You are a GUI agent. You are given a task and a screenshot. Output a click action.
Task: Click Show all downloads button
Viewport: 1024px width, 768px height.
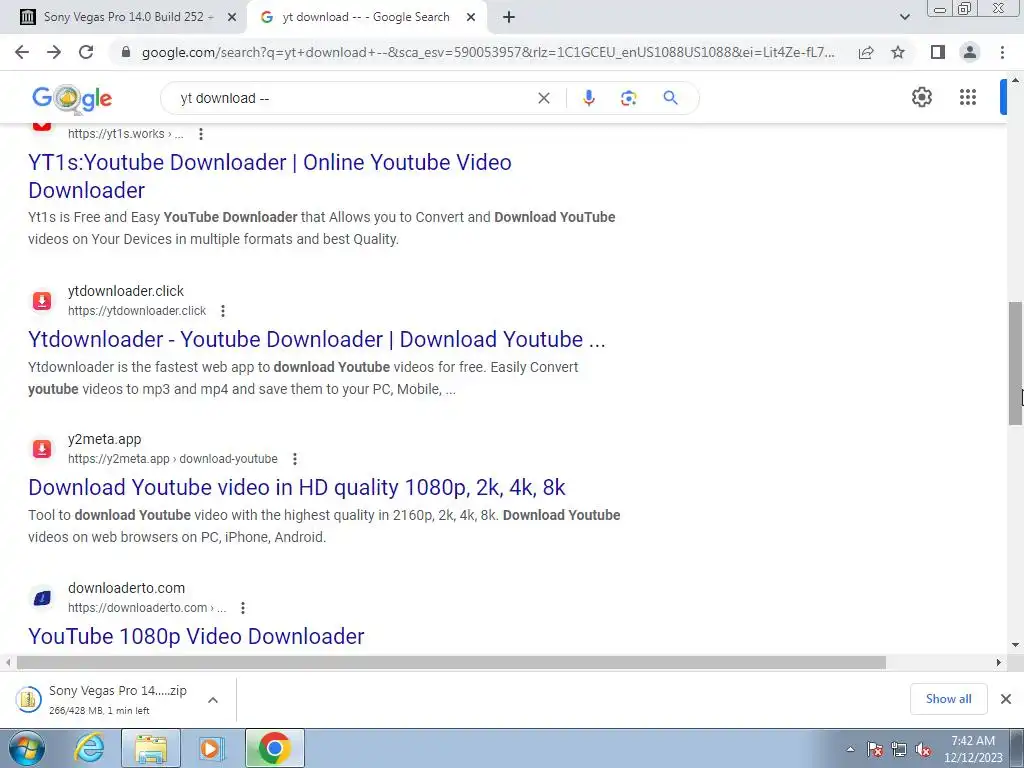click(x=948, y=699)
